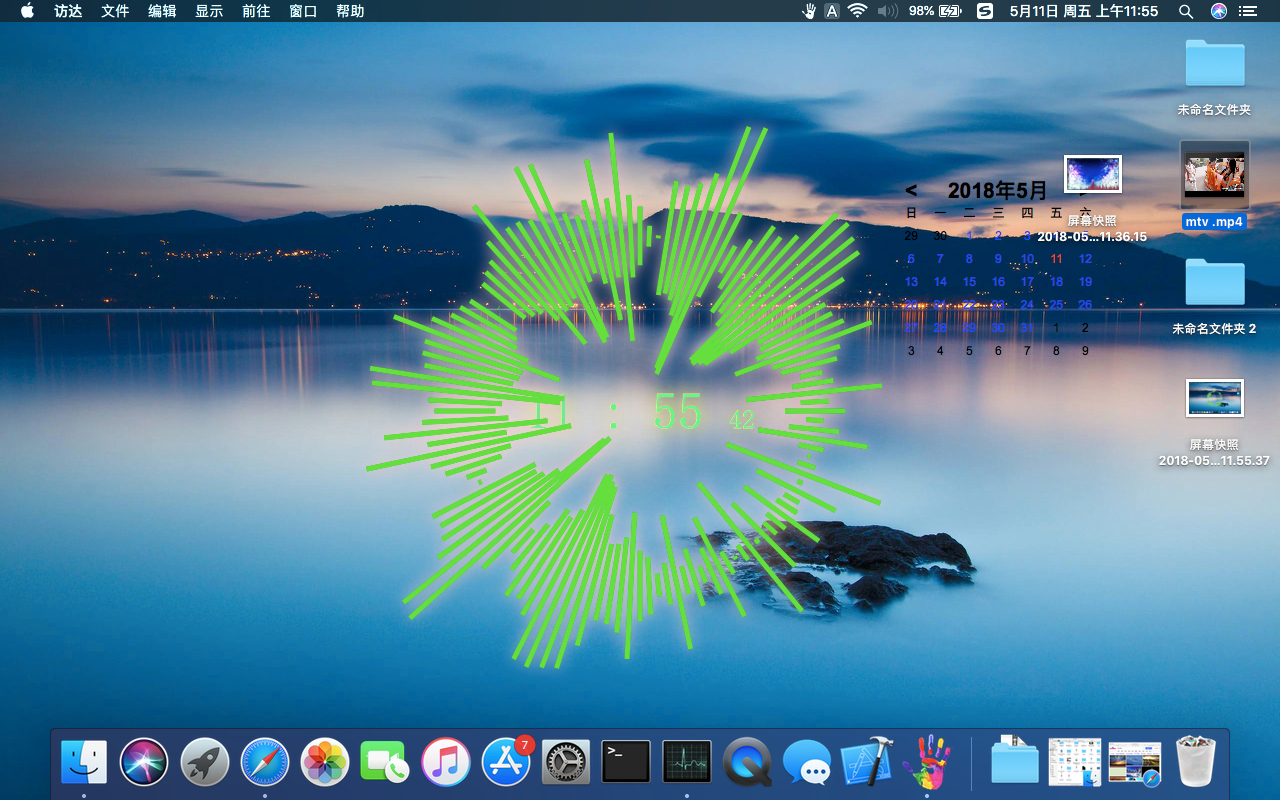This screenshot has height=800, width=1280.
Task: Open the 前往 menu
Action: (x=256, y=11)
